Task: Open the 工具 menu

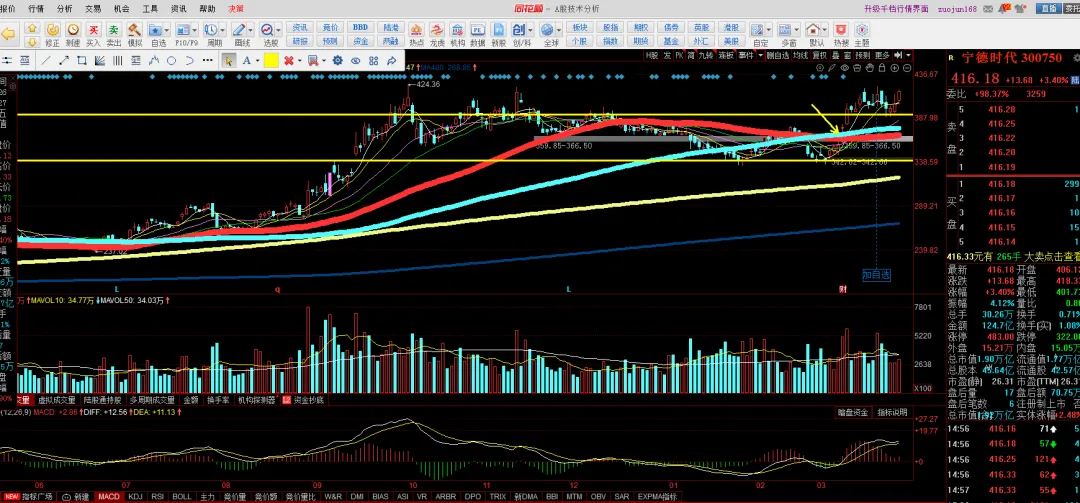Action: coord(149,8)
